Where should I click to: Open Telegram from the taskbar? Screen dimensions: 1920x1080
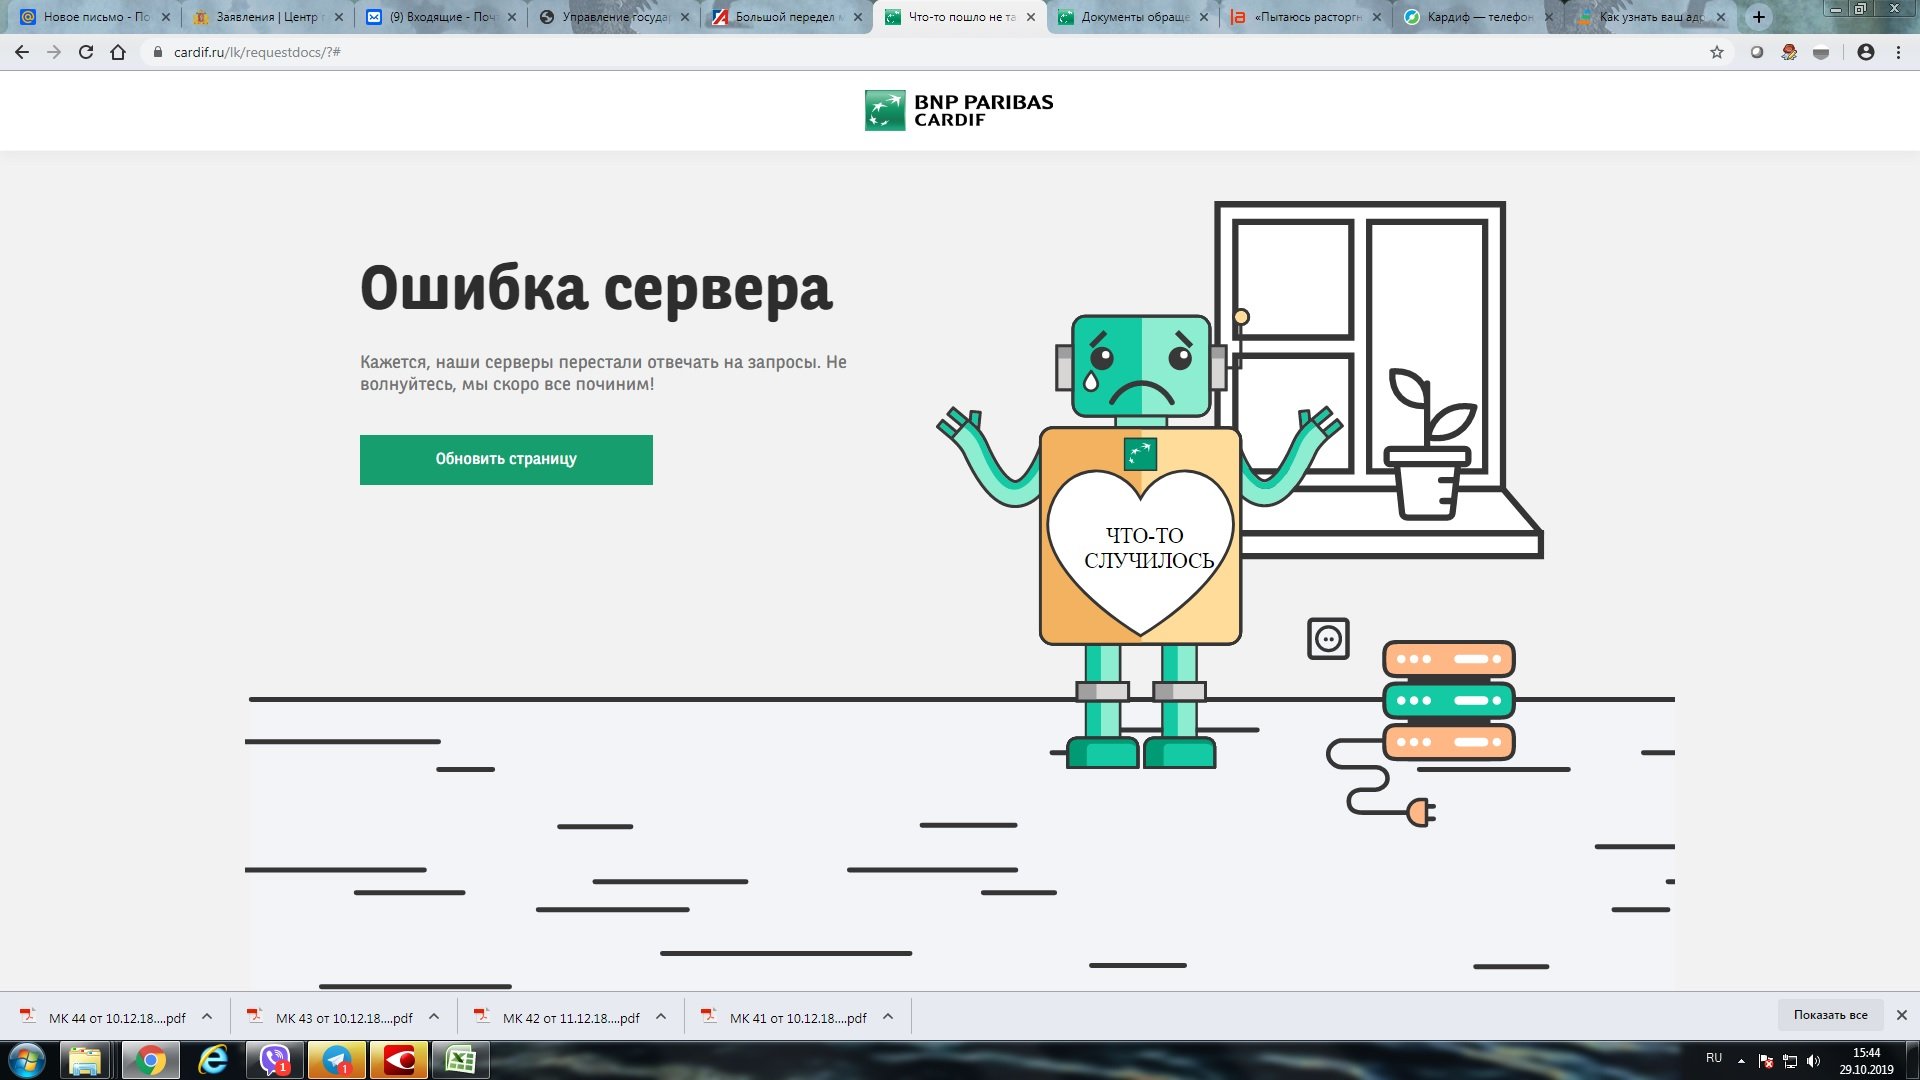(337, 1060)
